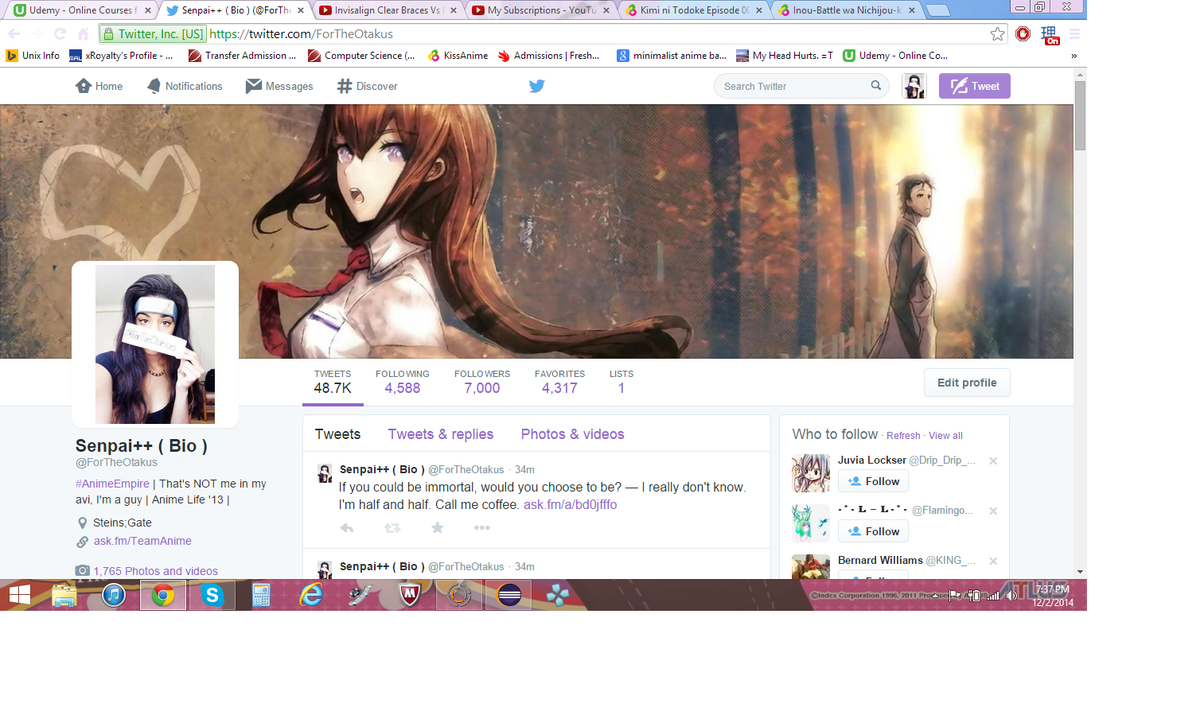Open more options on the immortal tweet

pyautogui.click(x=482, y=528)
